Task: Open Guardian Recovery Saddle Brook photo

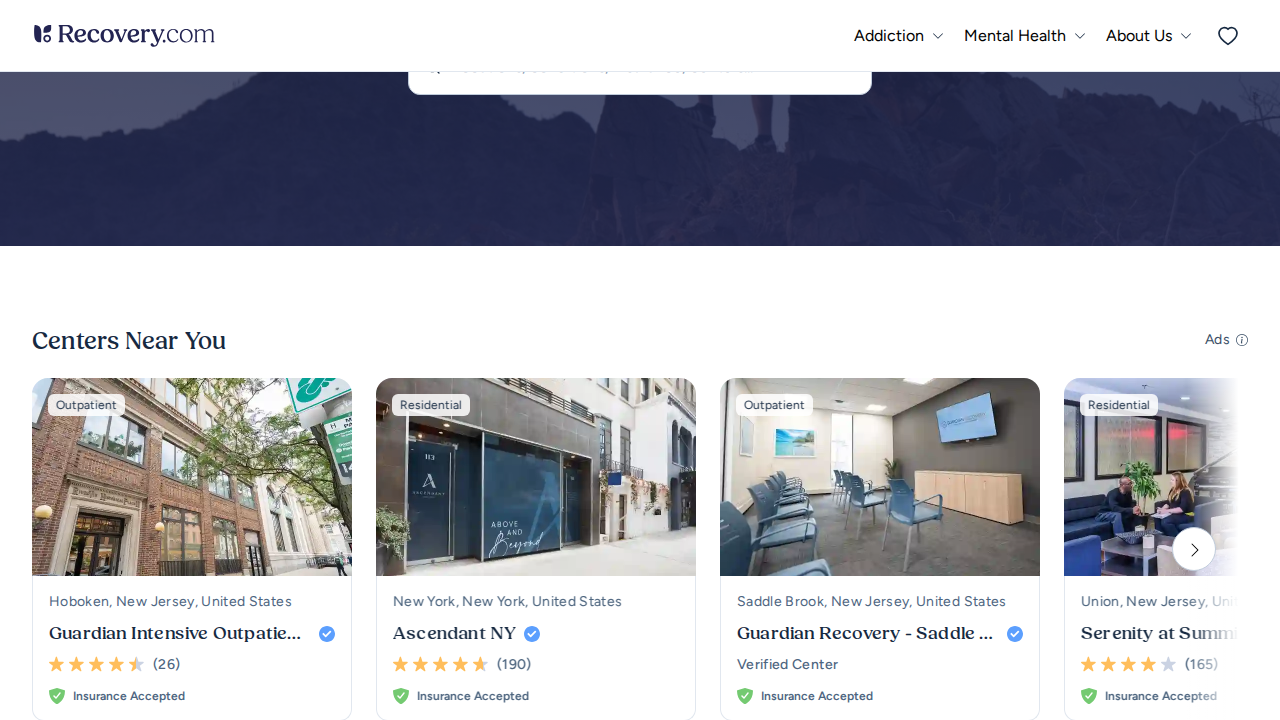Action: [x=880, y=477]
